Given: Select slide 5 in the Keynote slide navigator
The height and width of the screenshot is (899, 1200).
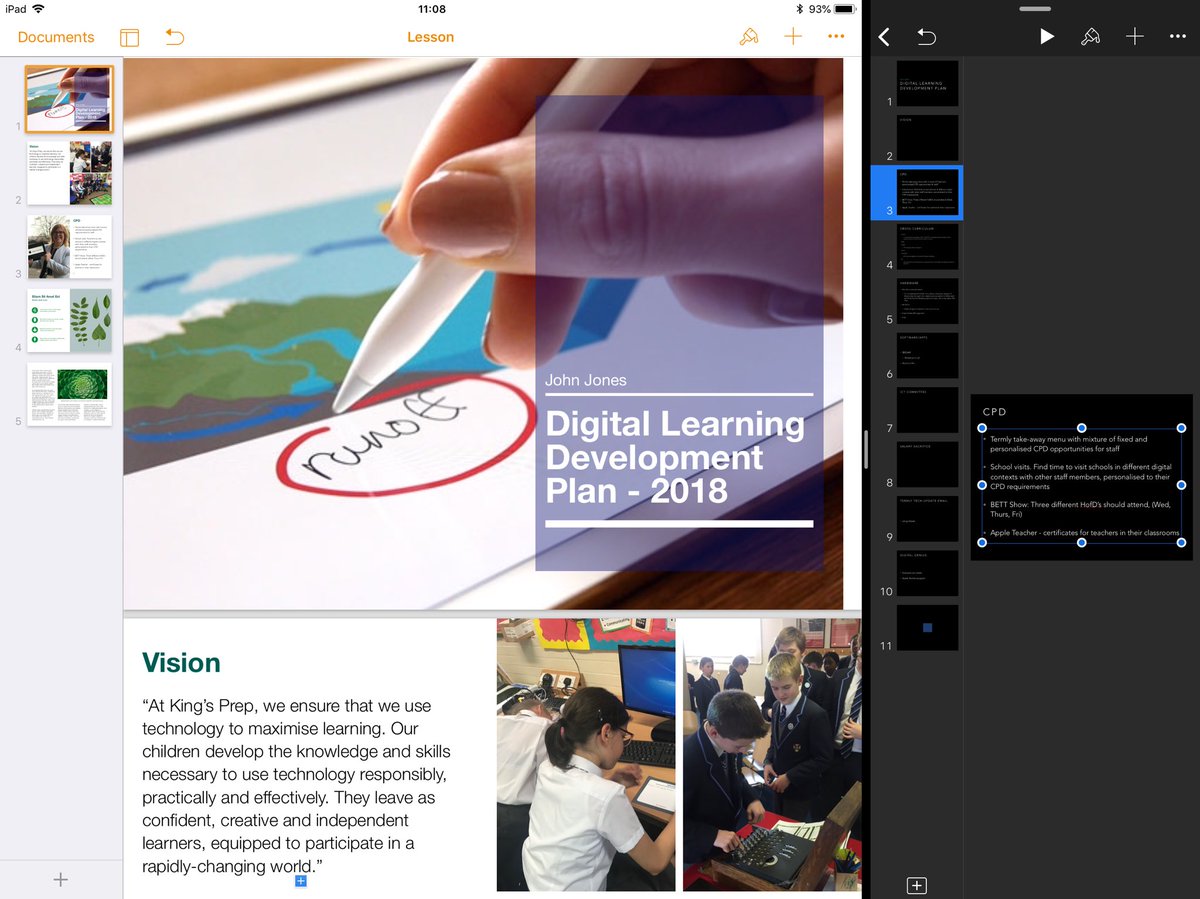Looking at the screenshot, I should point(927,300).
